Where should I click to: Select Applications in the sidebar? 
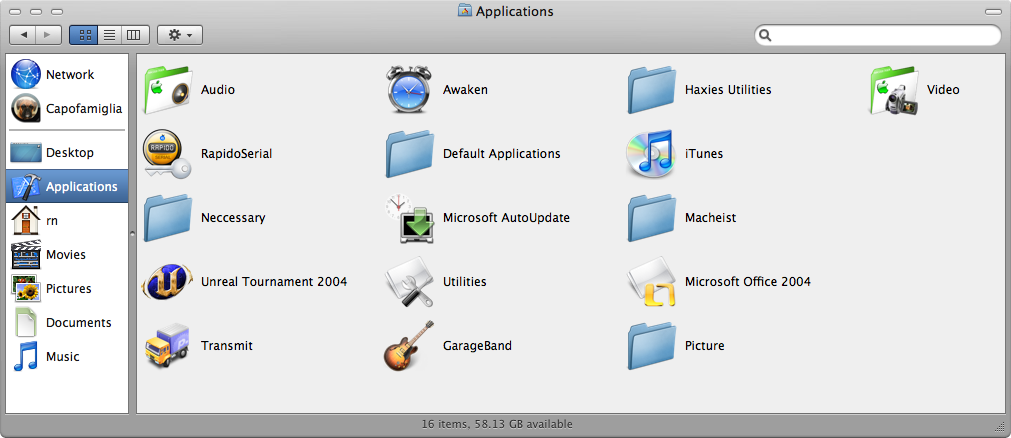click(x=67, y=186)
